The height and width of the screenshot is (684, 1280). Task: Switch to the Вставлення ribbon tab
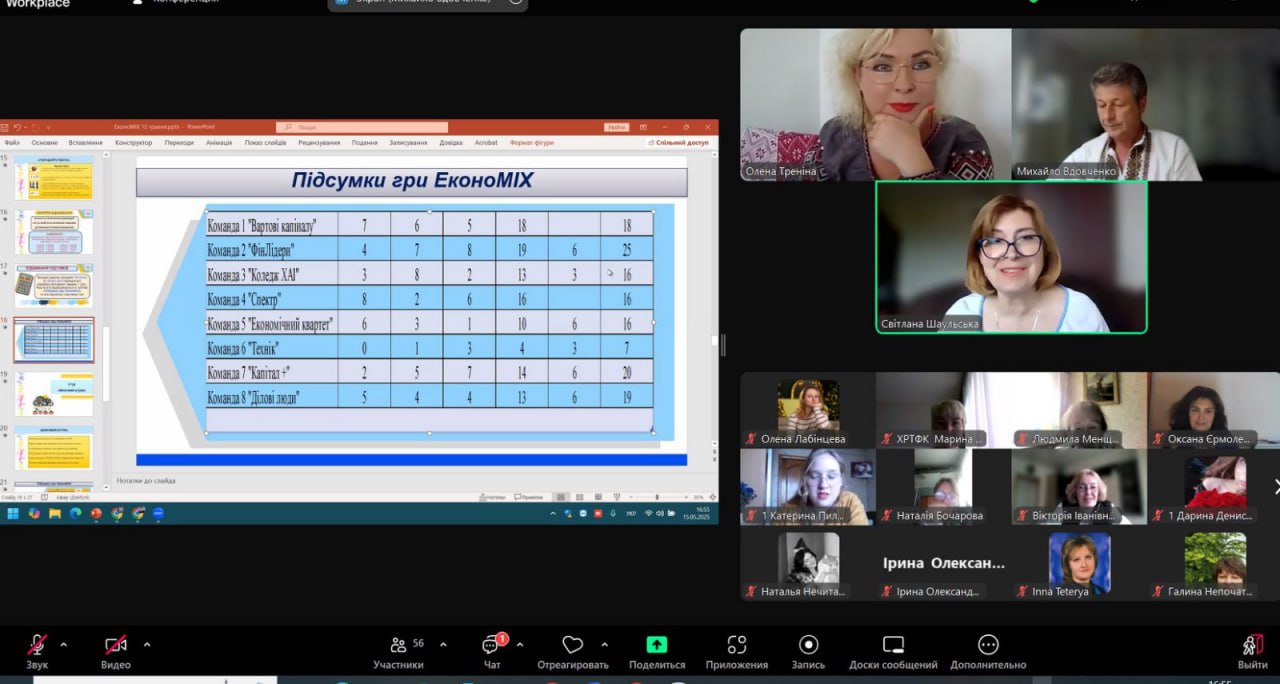coord(85,143)
